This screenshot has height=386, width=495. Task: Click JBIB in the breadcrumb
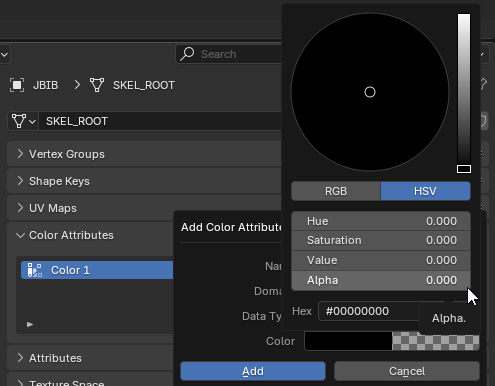point(46,85)
